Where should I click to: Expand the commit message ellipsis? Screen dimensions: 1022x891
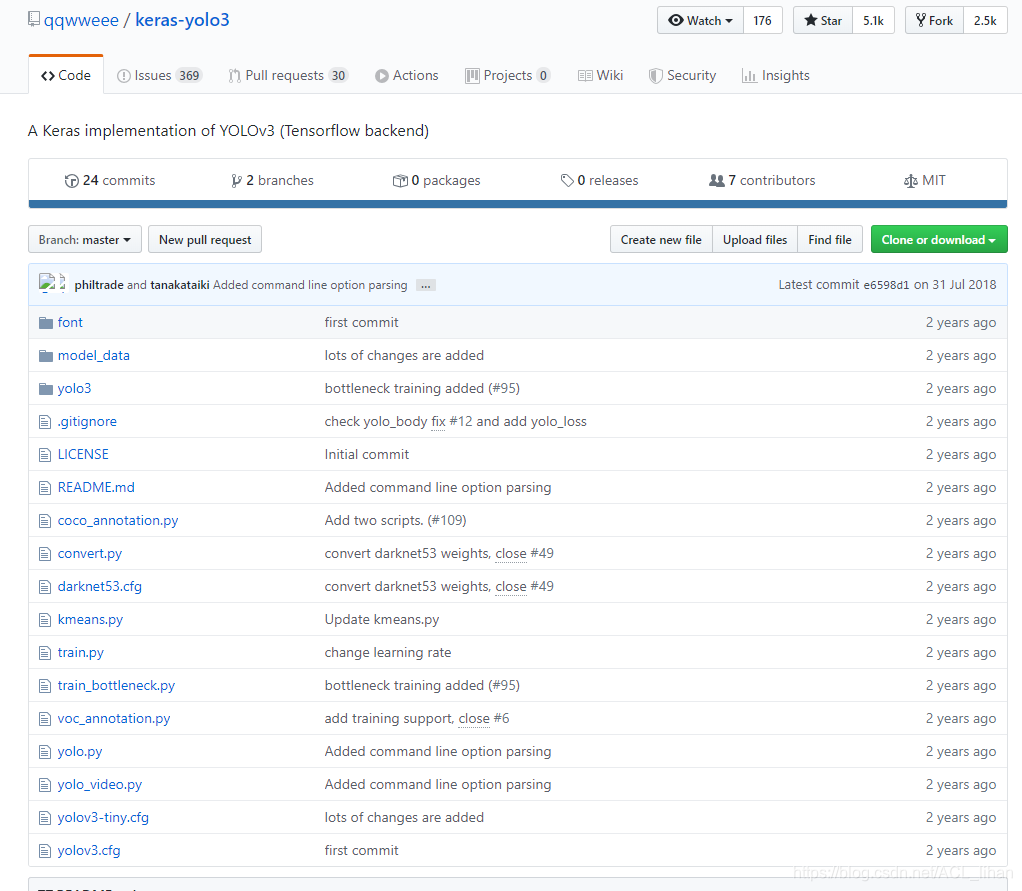(426, 285)
